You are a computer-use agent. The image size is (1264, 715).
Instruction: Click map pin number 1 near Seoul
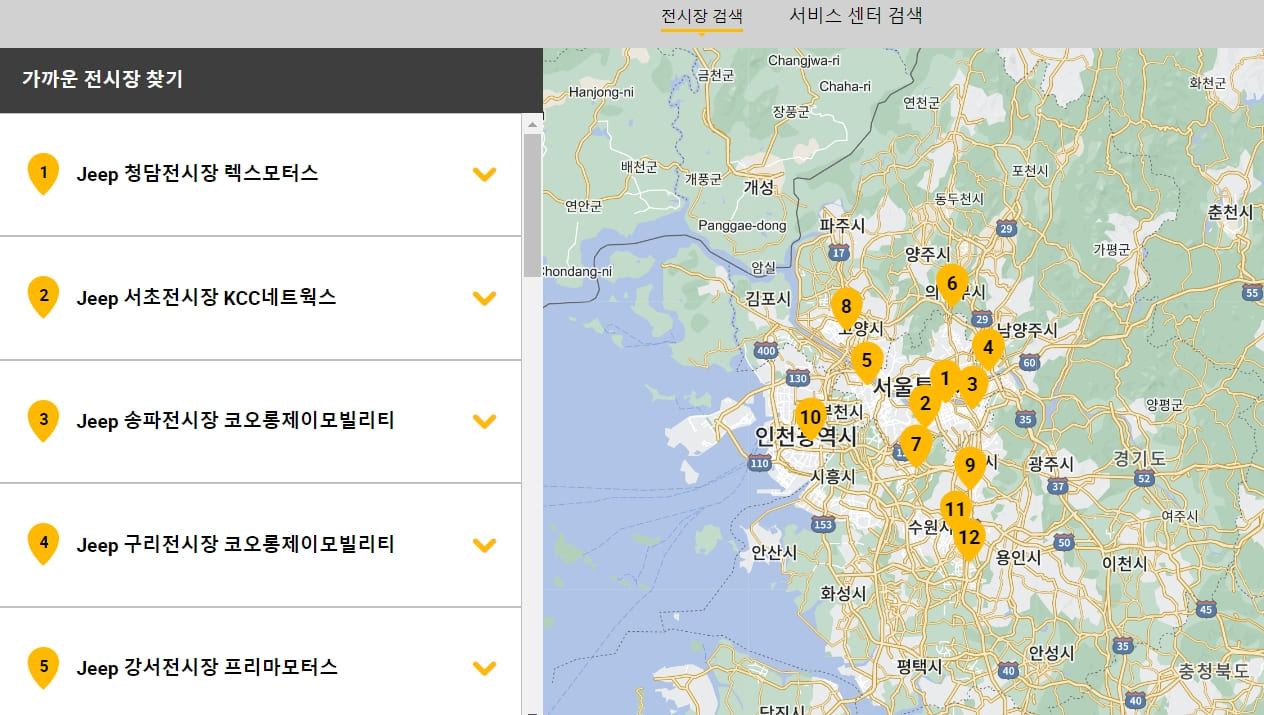click(x=944, y=379)
